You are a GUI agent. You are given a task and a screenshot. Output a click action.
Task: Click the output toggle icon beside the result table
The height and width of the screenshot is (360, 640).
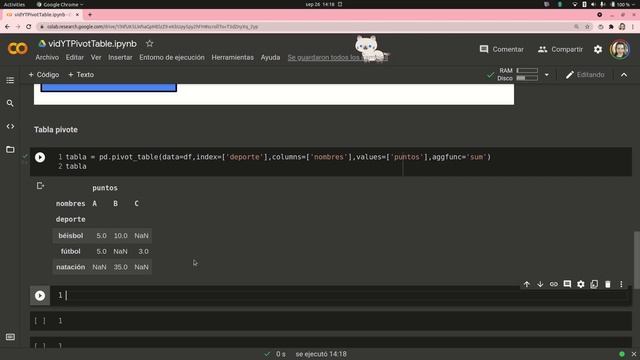pyautogui.click(x=40, y=186)
